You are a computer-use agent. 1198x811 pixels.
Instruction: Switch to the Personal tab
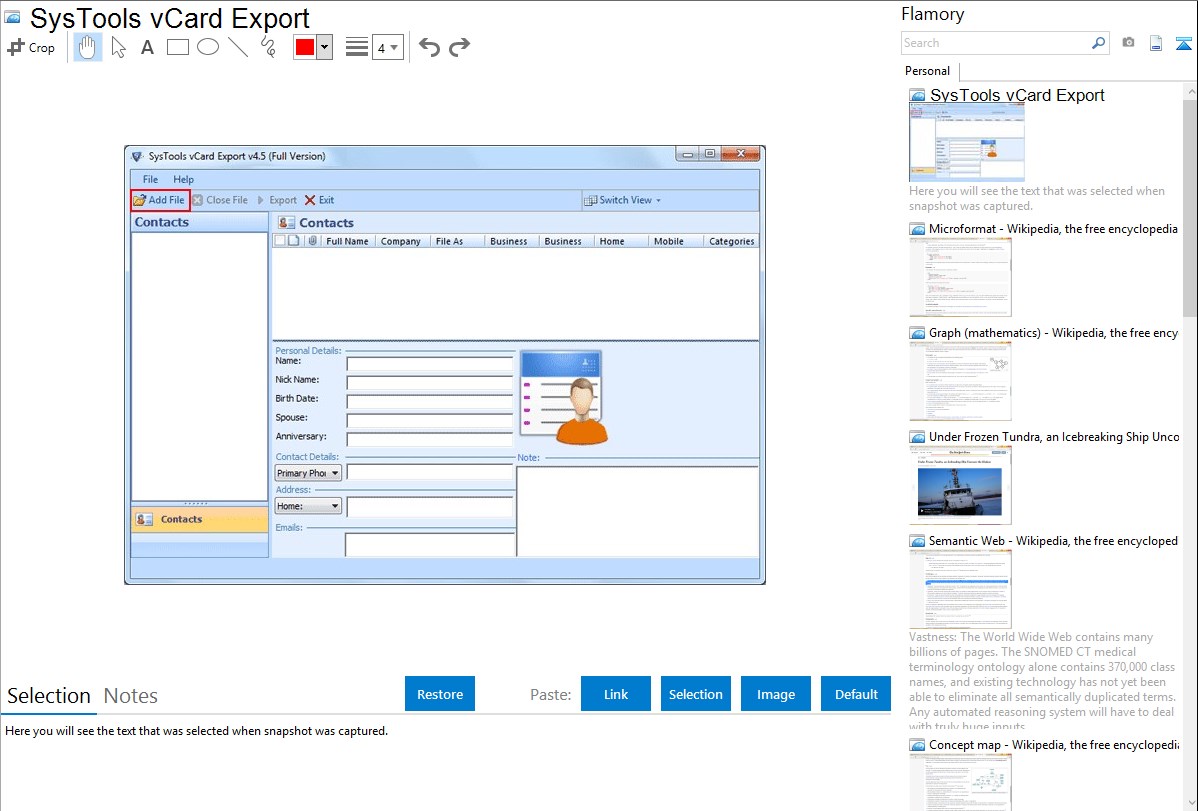tap(928, 71)
